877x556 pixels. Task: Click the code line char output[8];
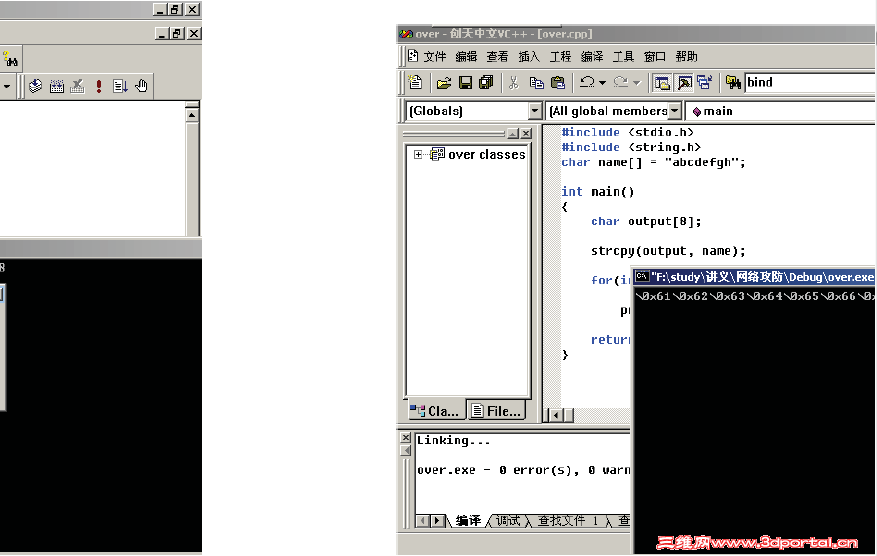(x=646, y=221)
